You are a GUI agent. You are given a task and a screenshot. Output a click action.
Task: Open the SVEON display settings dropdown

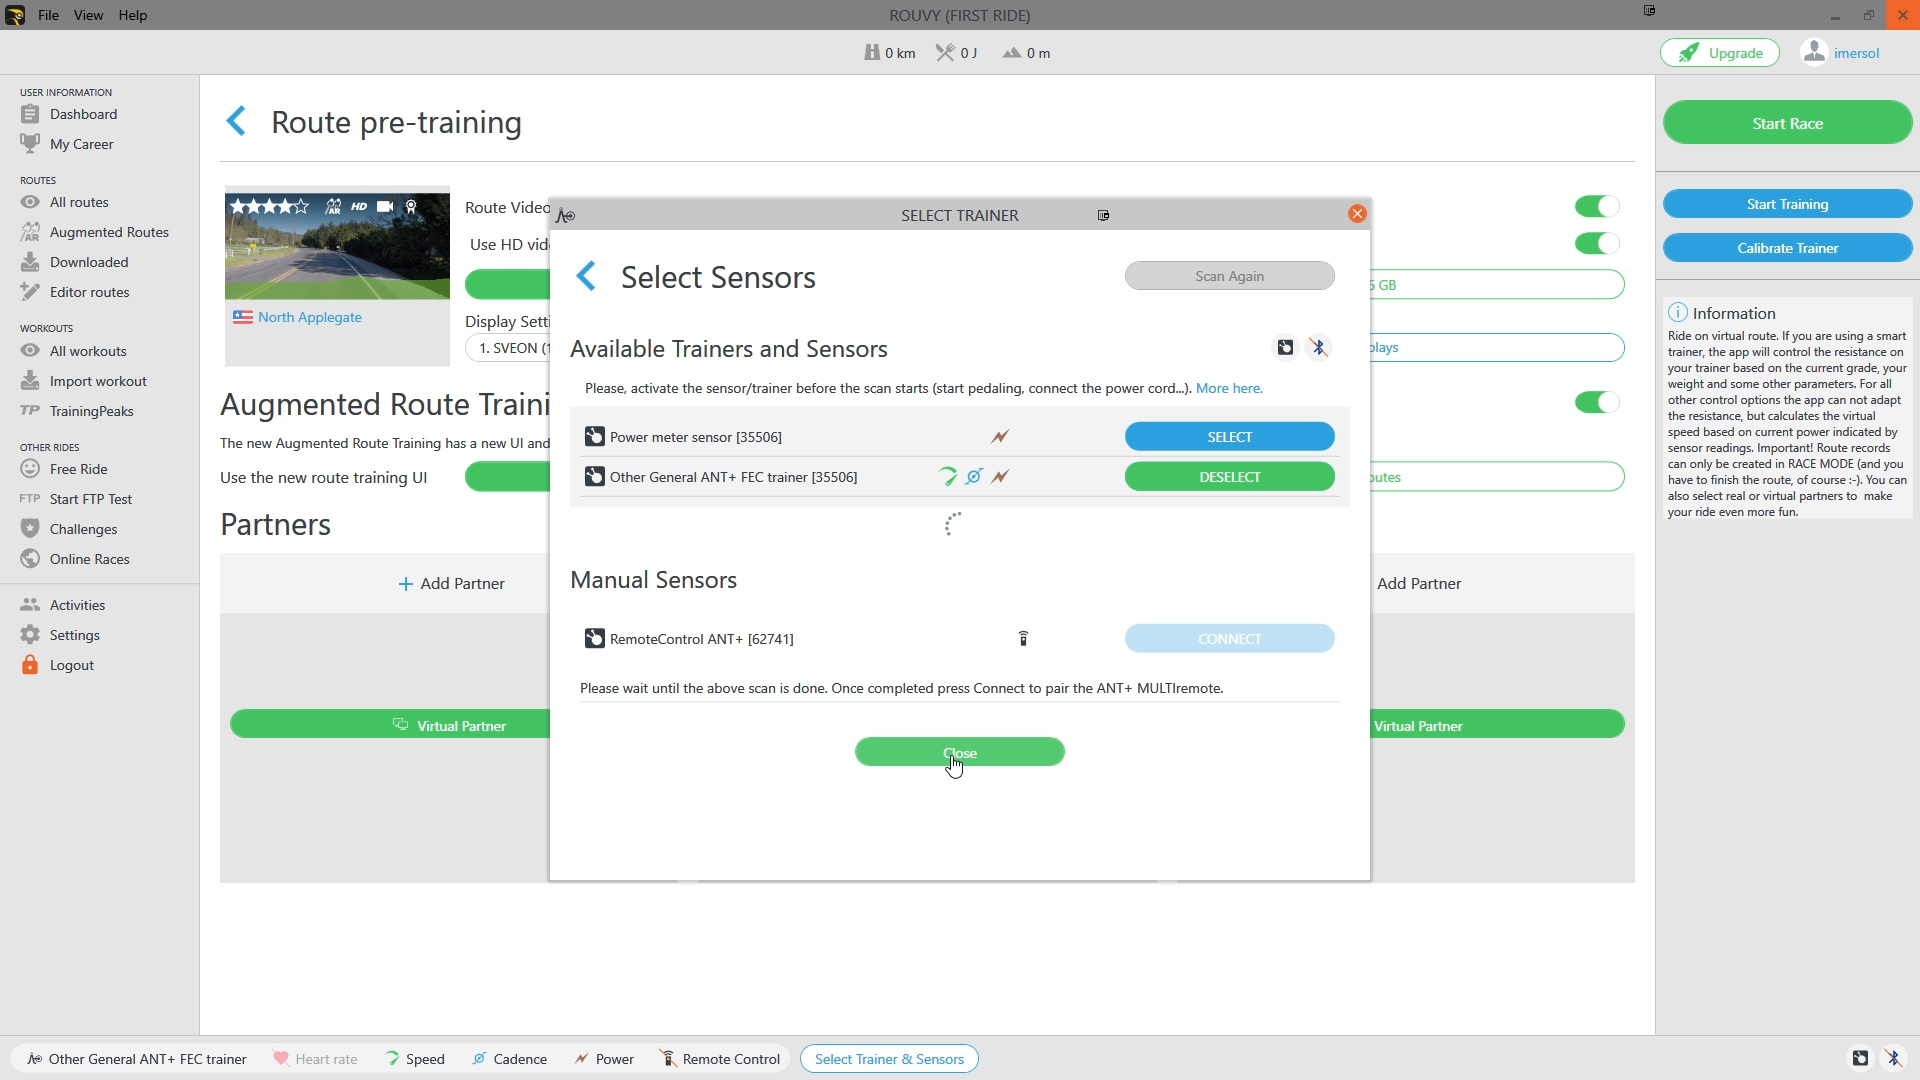[508, 348]
